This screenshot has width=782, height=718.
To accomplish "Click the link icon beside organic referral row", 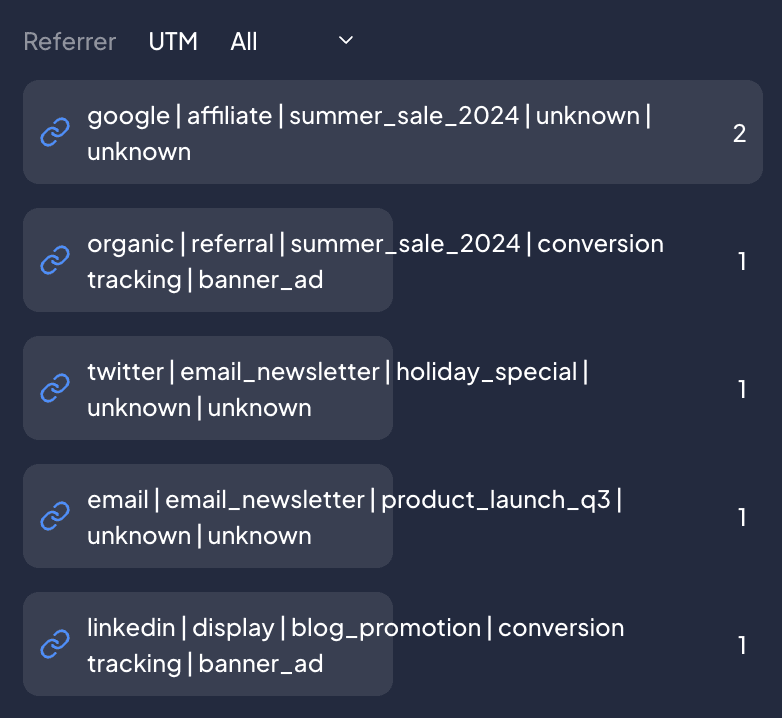I will (x=53, y=261).
